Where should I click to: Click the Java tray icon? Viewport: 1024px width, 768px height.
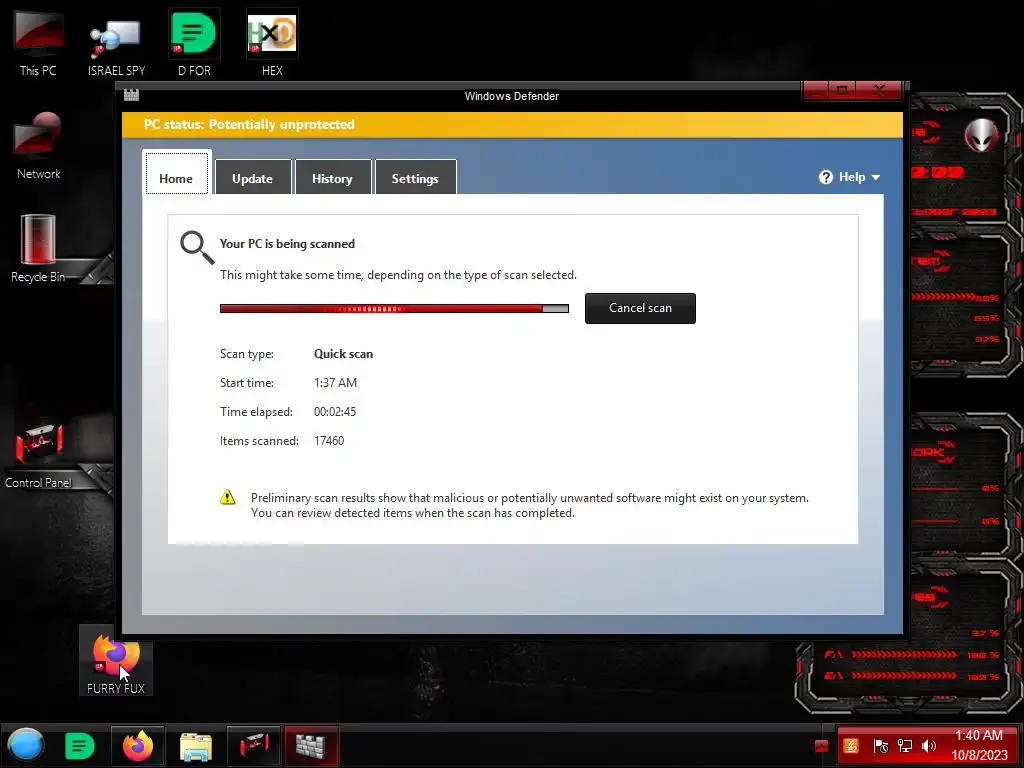click(x=851, y=746)
